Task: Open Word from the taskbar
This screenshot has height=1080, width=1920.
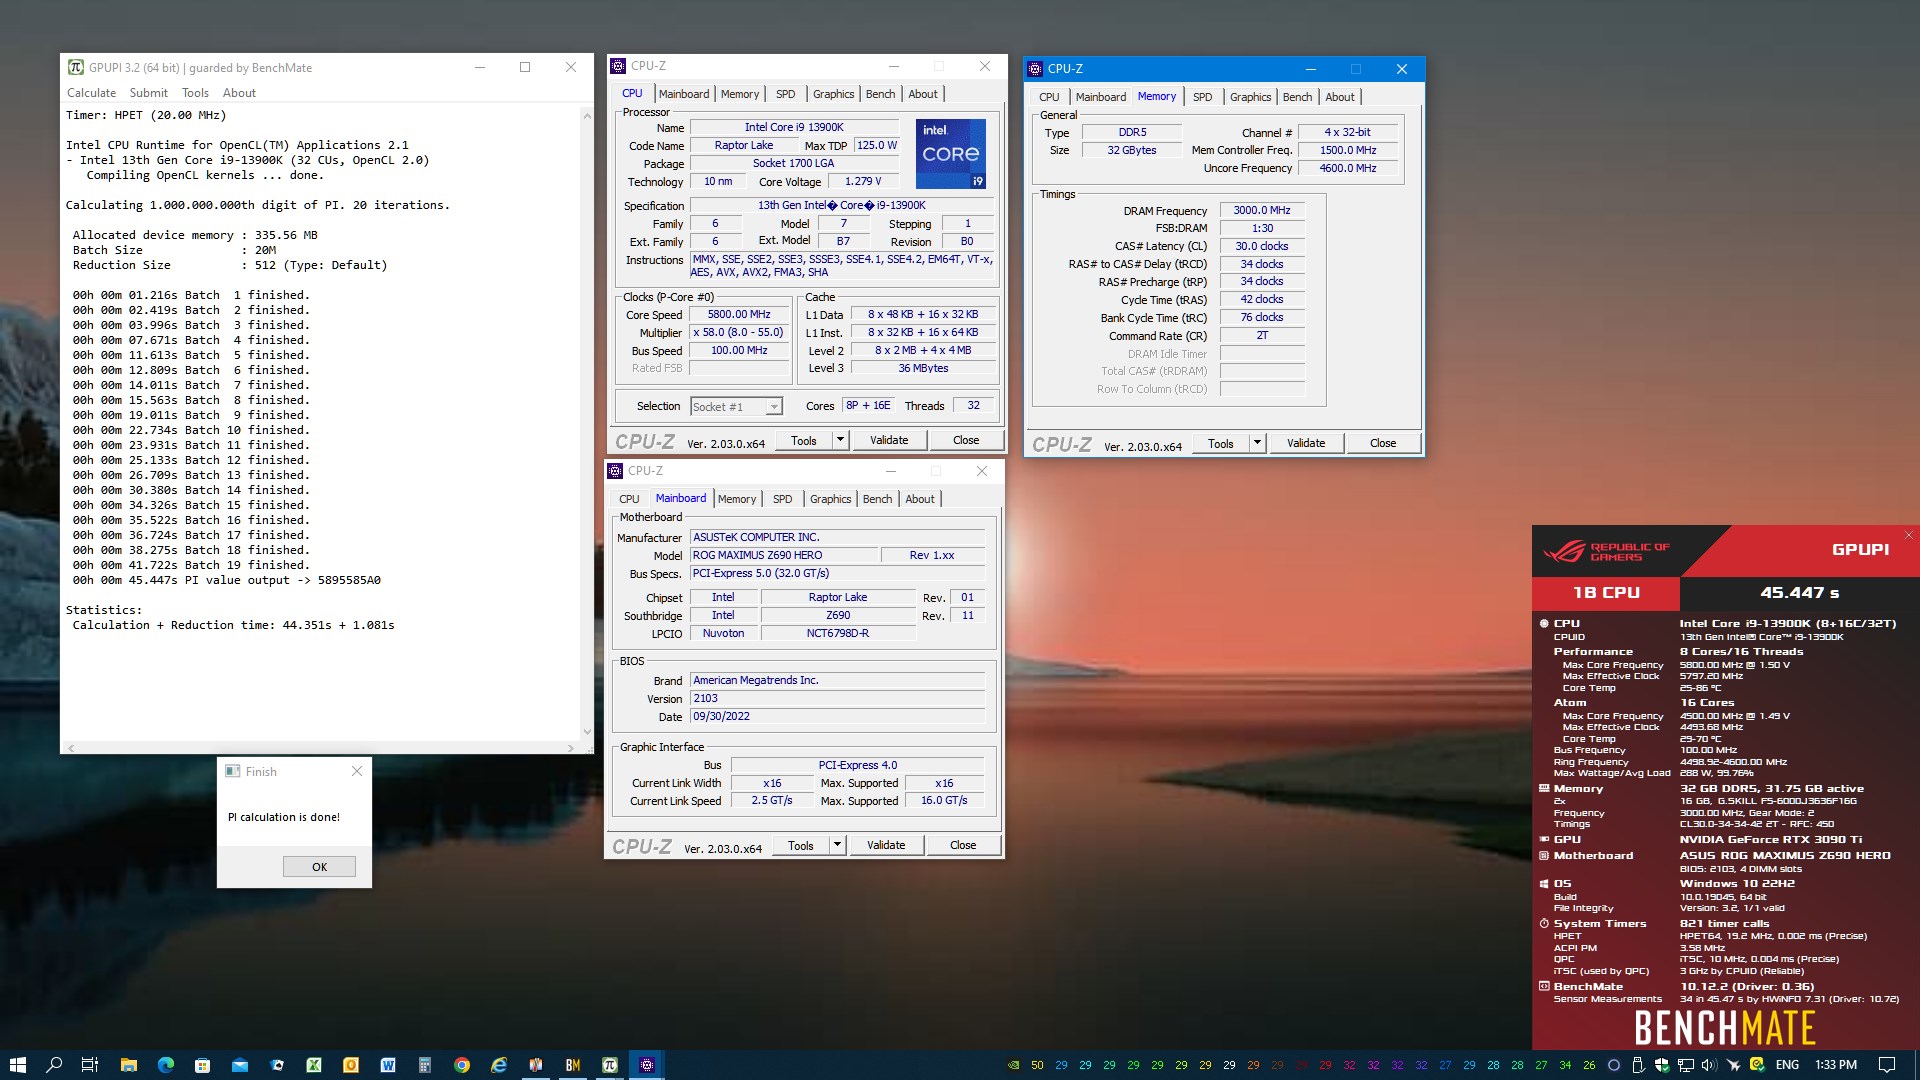Action: 388,1065
